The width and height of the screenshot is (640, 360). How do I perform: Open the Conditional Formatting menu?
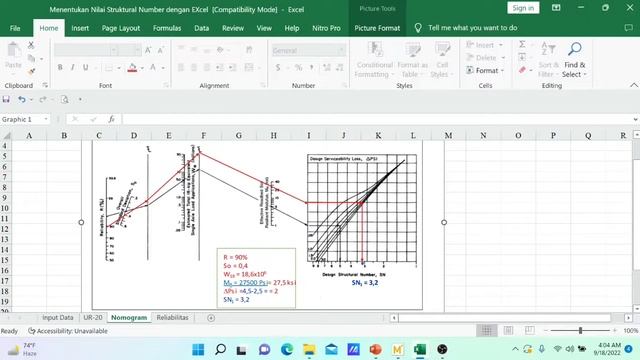tap(374, 60)
